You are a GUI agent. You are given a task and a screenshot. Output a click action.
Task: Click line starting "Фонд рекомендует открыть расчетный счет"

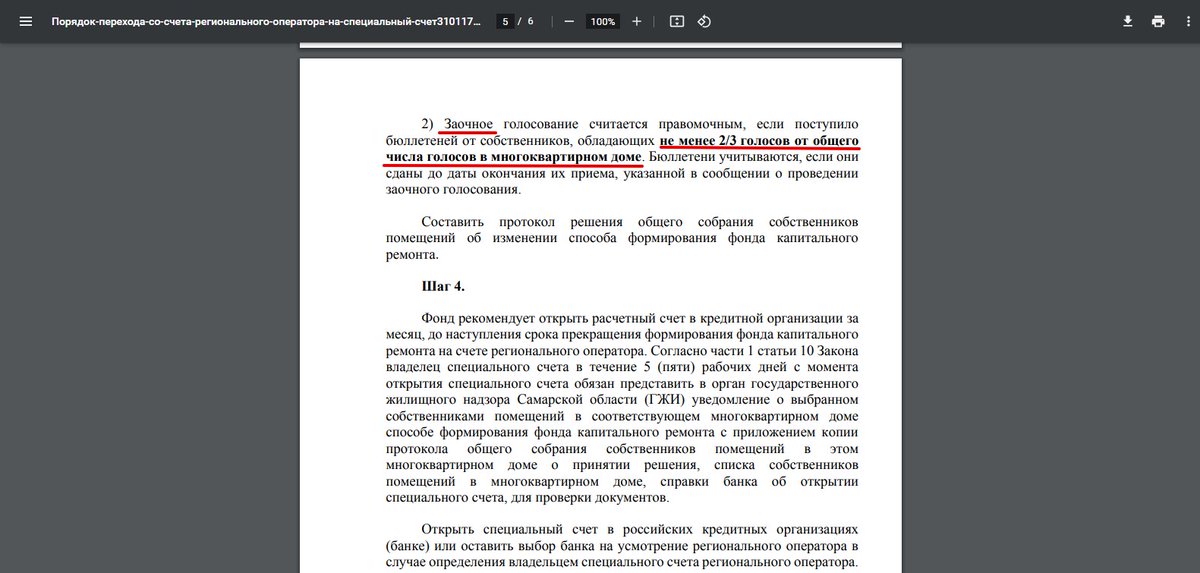point(640,319)
